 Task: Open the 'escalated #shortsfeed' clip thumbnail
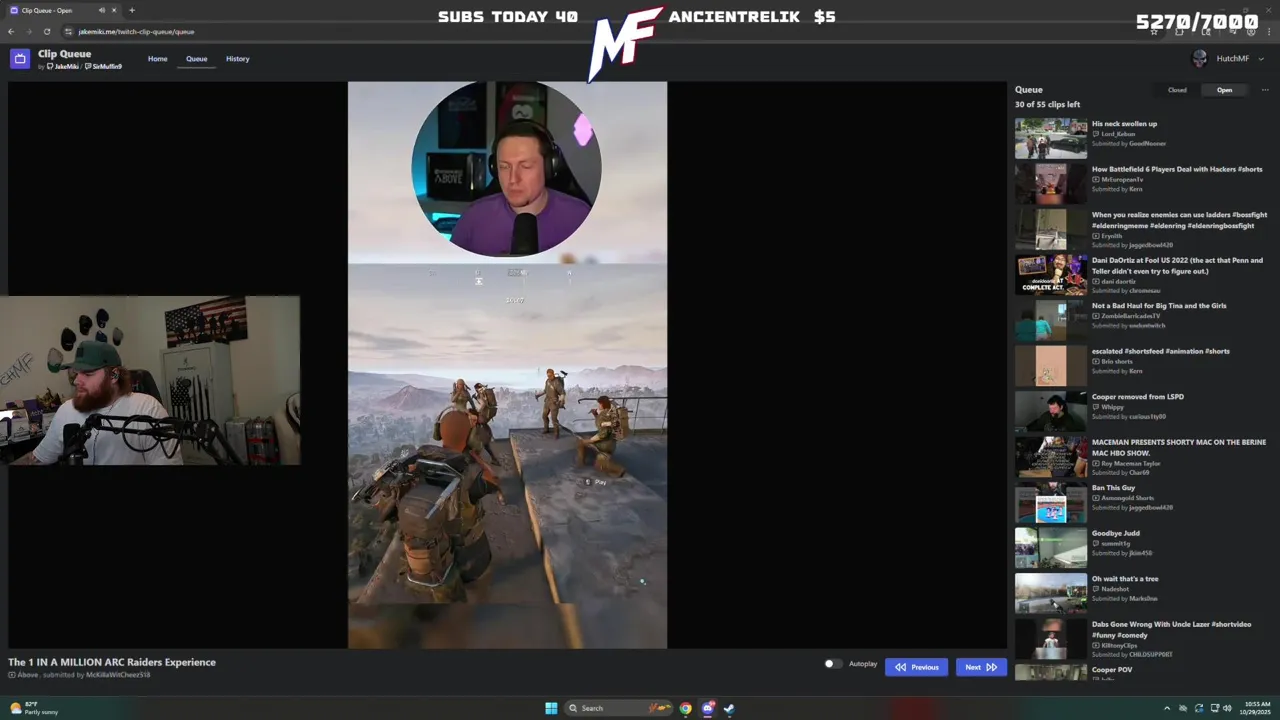1051,366
